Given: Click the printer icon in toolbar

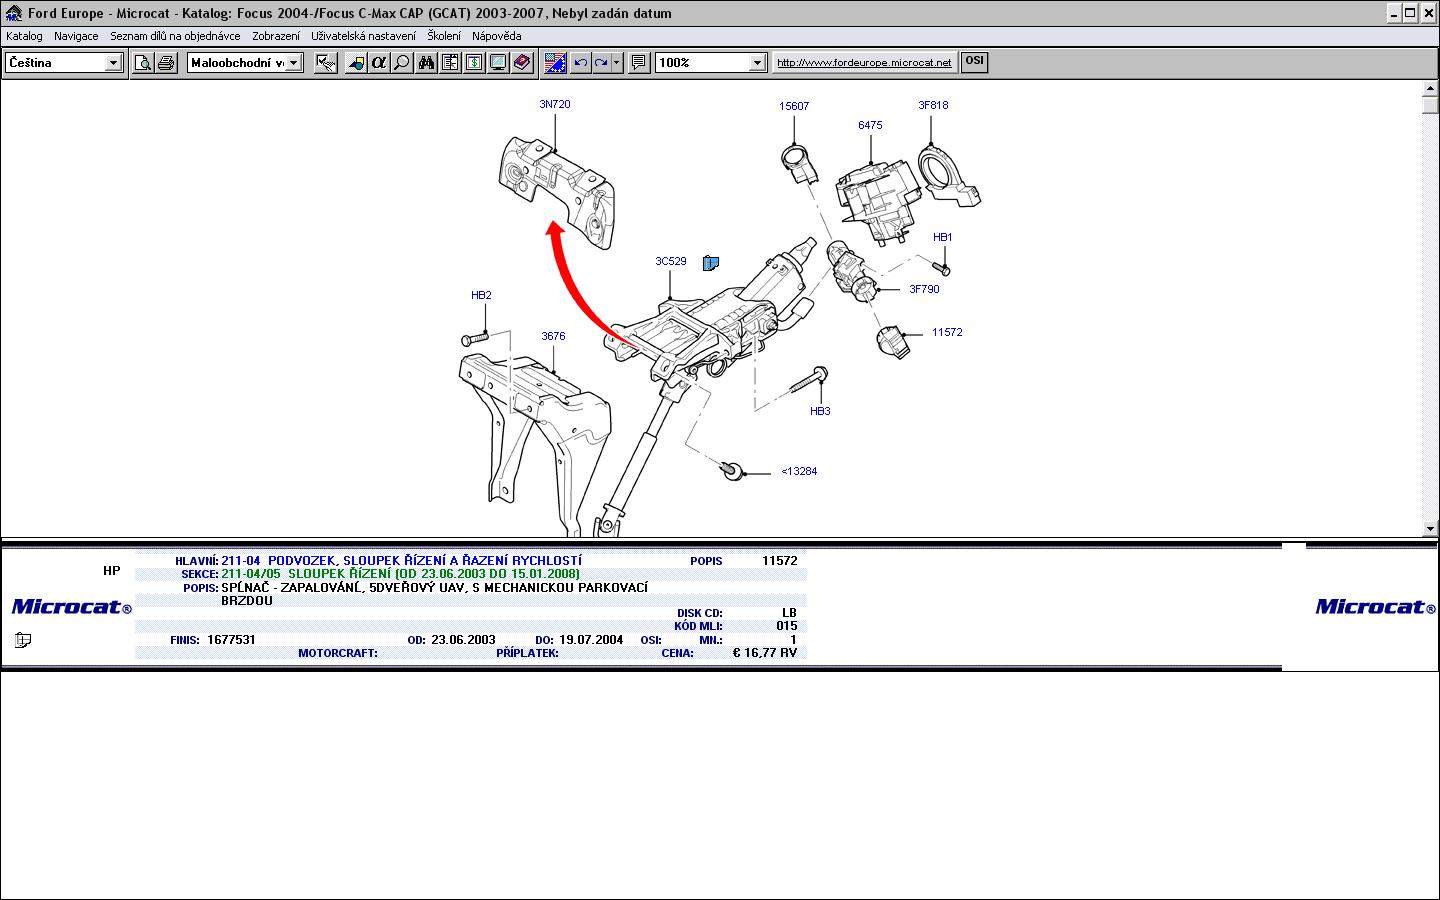Looking at the screenshot, I should (x=166, y=63).
